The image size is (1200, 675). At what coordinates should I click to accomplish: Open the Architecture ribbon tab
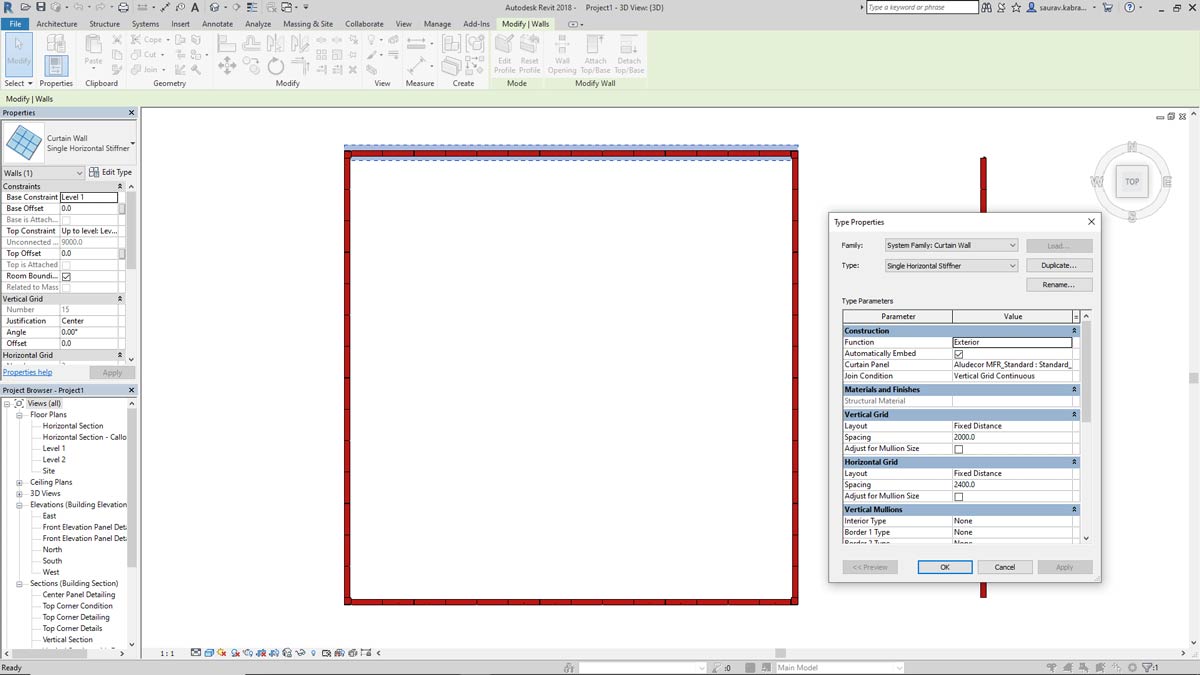(57, 24)
